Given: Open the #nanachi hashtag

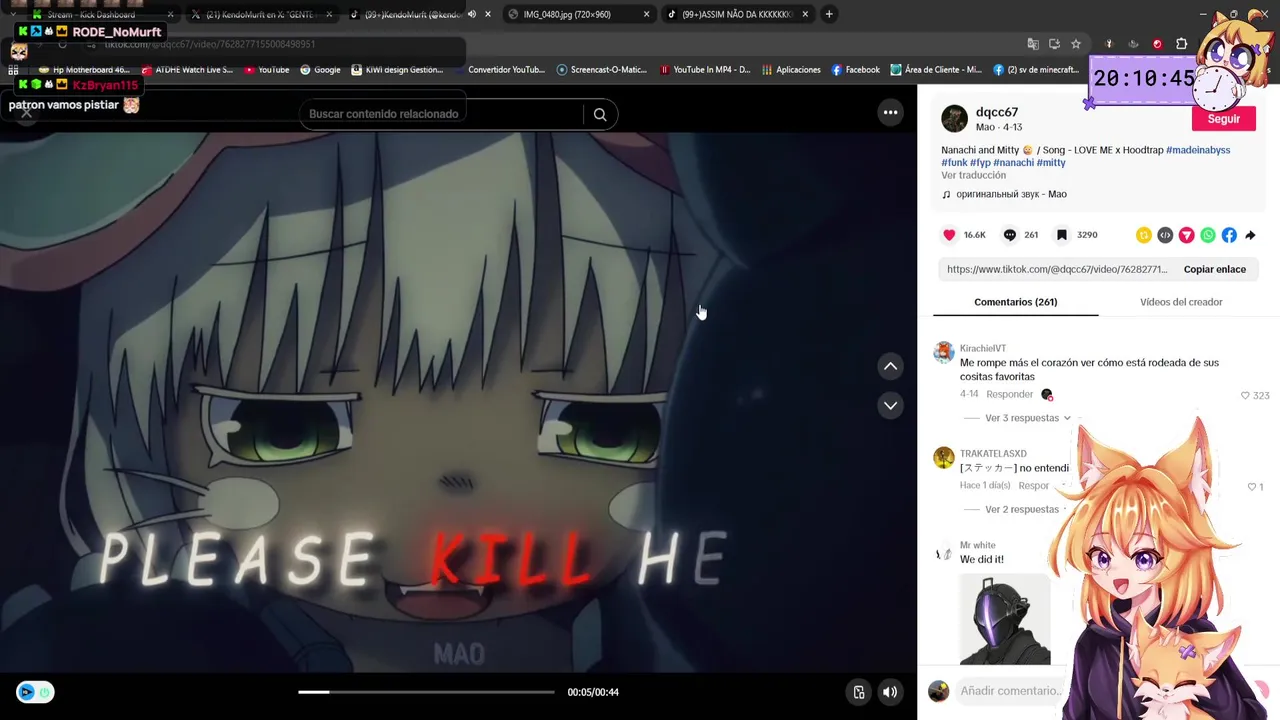Looking at the screenshot, I should click(x=1013, y=162).
